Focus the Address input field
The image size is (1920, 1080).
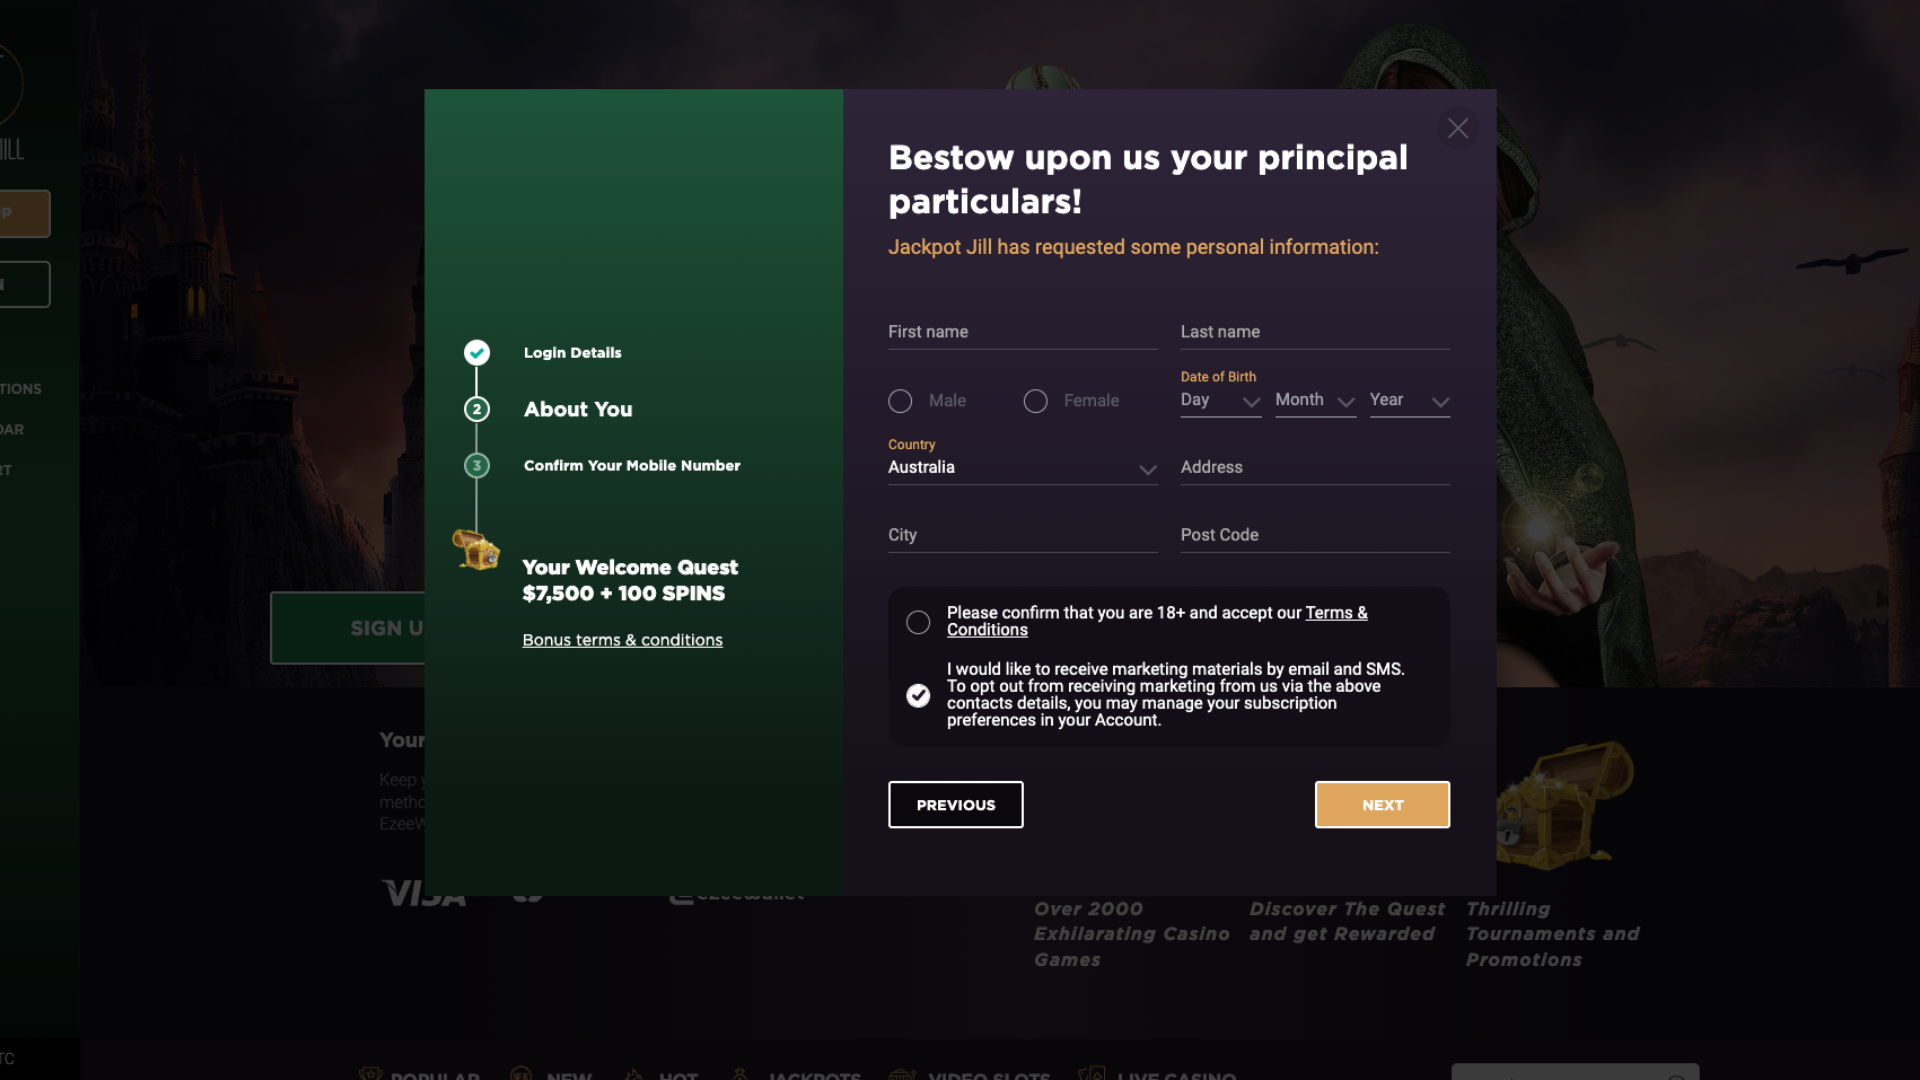[x=1314, y=467]
